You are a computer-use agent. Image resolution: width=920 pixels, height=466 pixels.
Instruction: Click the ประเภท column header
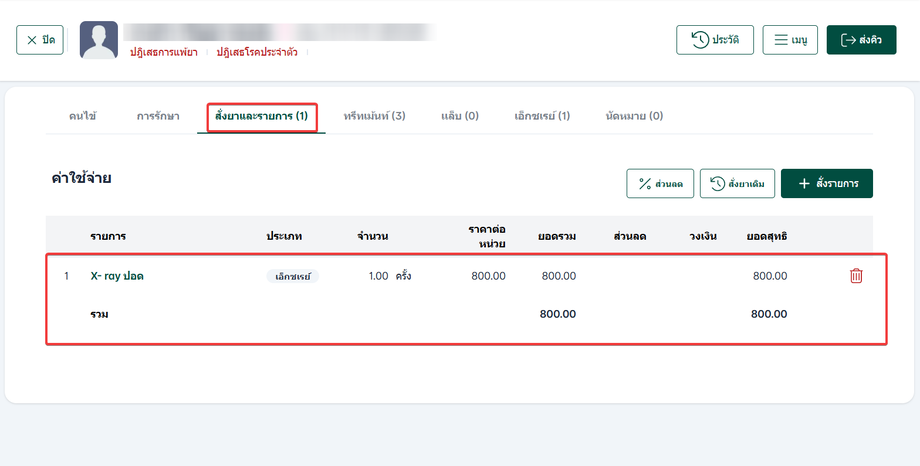(x=284, y=237)
